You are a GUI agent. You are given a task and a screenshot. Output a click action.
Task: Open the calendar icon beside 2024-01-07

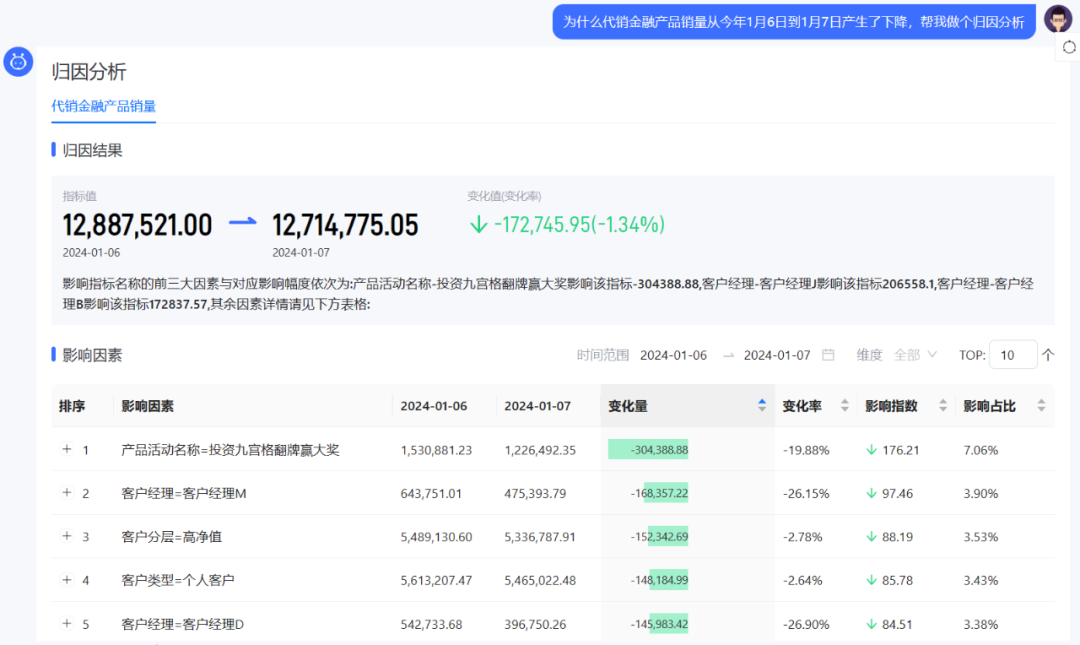pos(827,354)
